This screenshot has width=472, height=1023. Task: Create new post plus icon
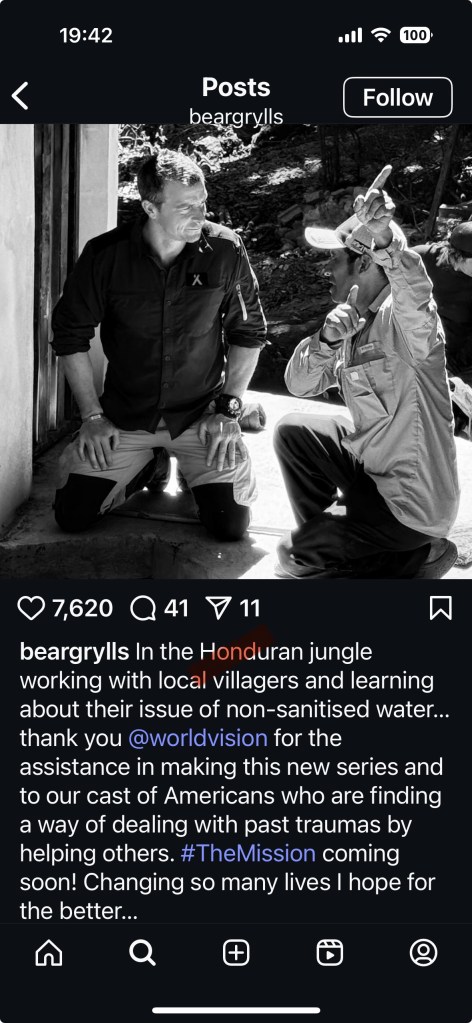(x=236, y=953)
